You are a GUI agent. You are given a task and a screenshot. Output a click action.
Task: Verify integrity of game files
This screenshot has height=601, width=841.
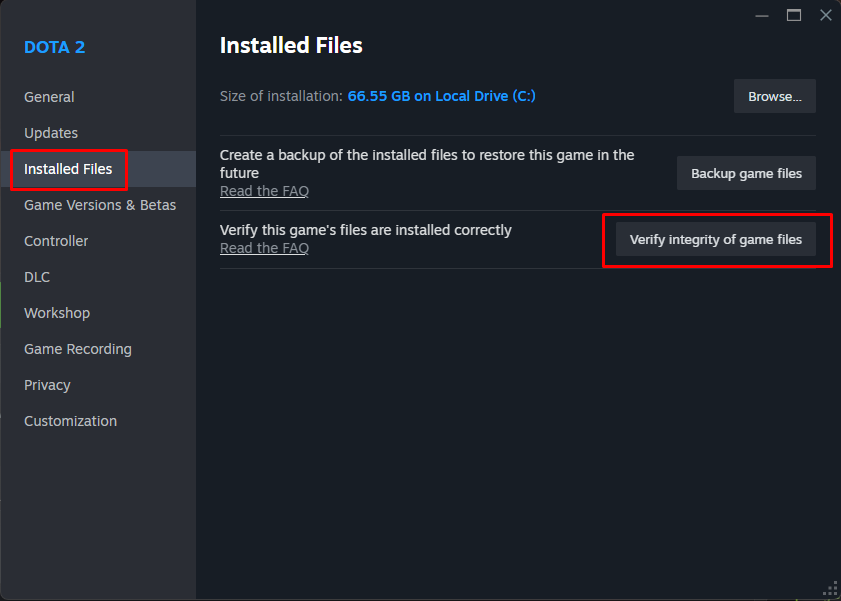click(715, 239)
